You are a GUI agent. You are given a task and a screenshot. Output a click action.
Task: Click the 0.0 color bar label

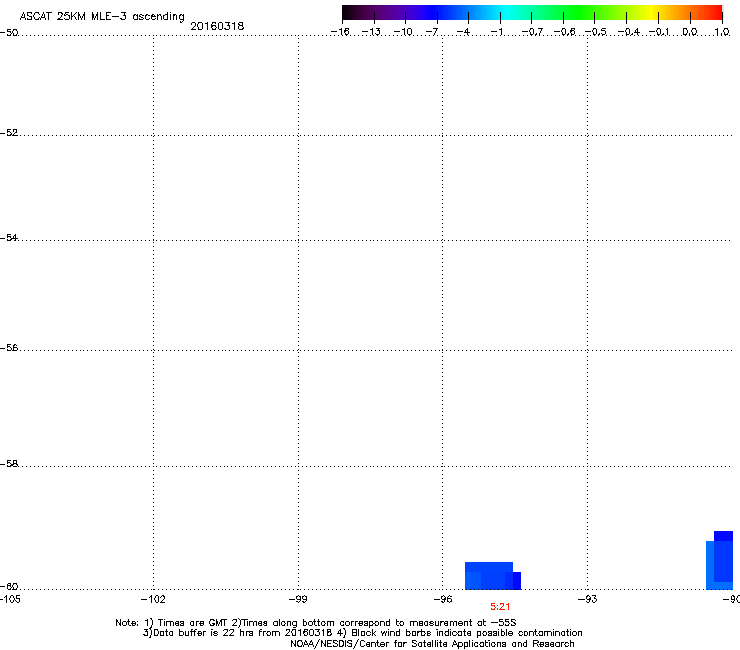(690, 32)
